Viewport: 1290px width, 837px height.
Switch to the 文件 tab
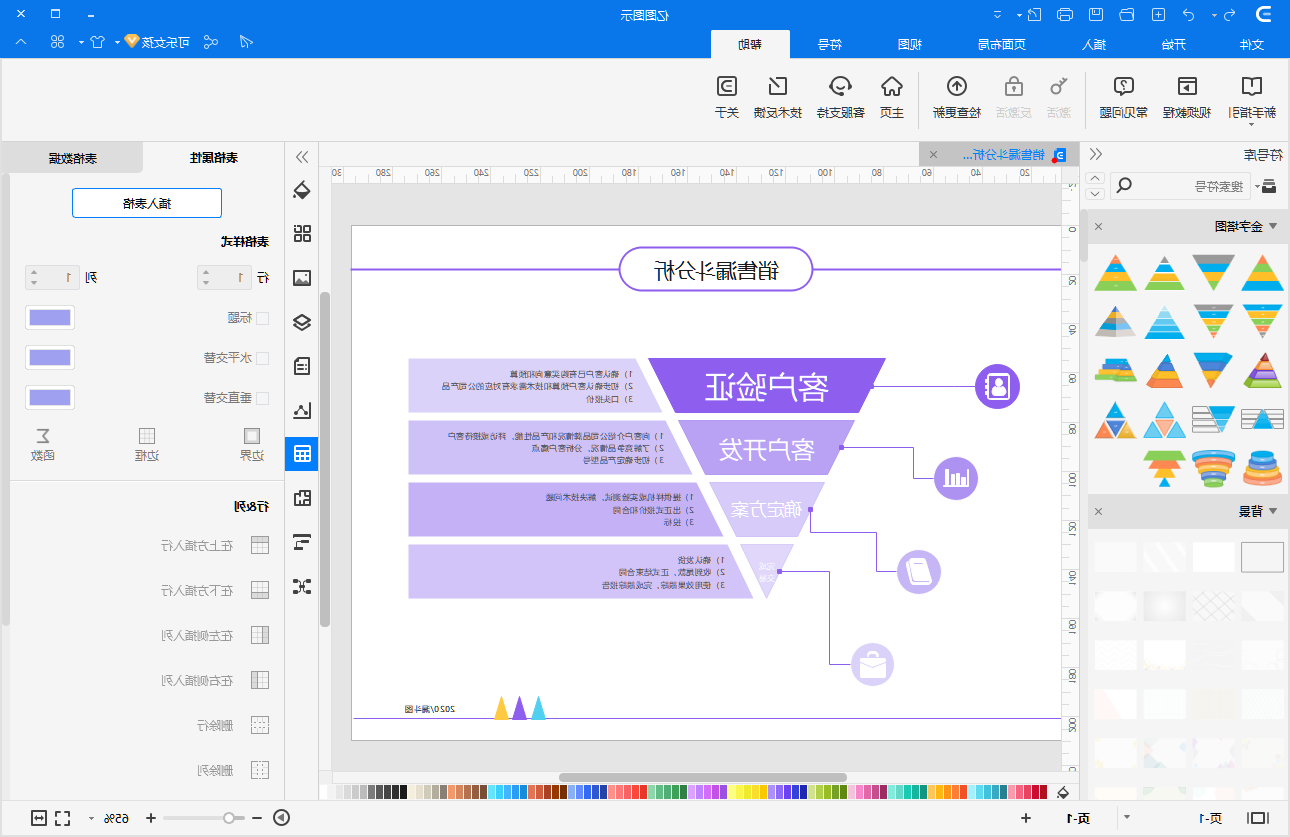point(1251,44)
